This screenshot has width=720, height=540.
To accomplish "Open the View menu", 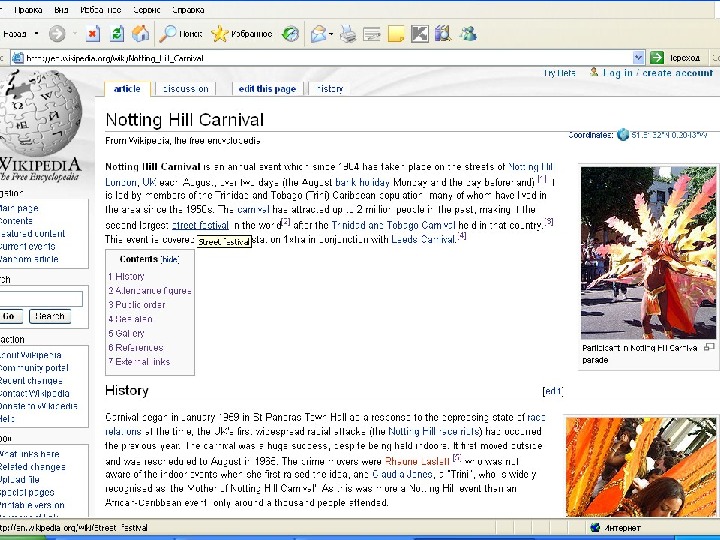I will pos(61,10).
